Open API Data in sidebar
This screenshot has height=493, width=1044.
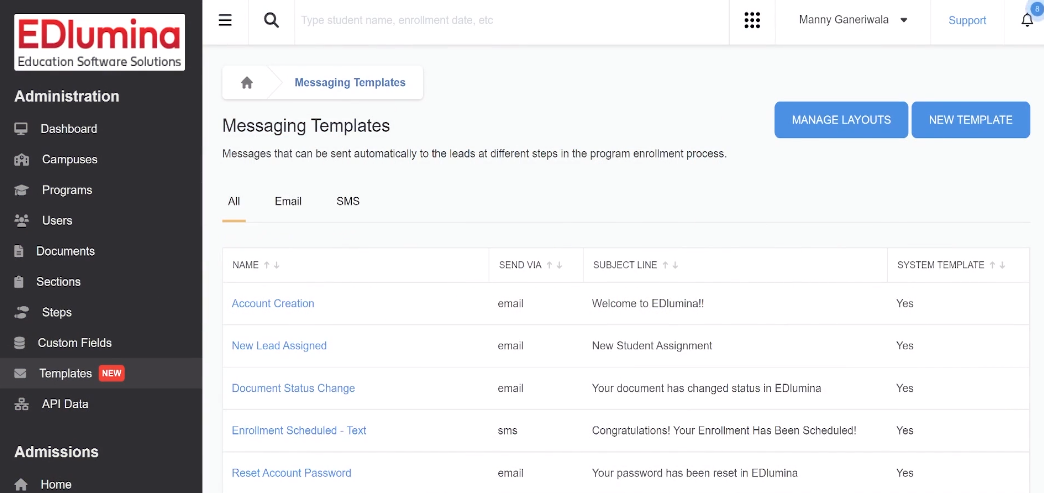click(64, 404)
